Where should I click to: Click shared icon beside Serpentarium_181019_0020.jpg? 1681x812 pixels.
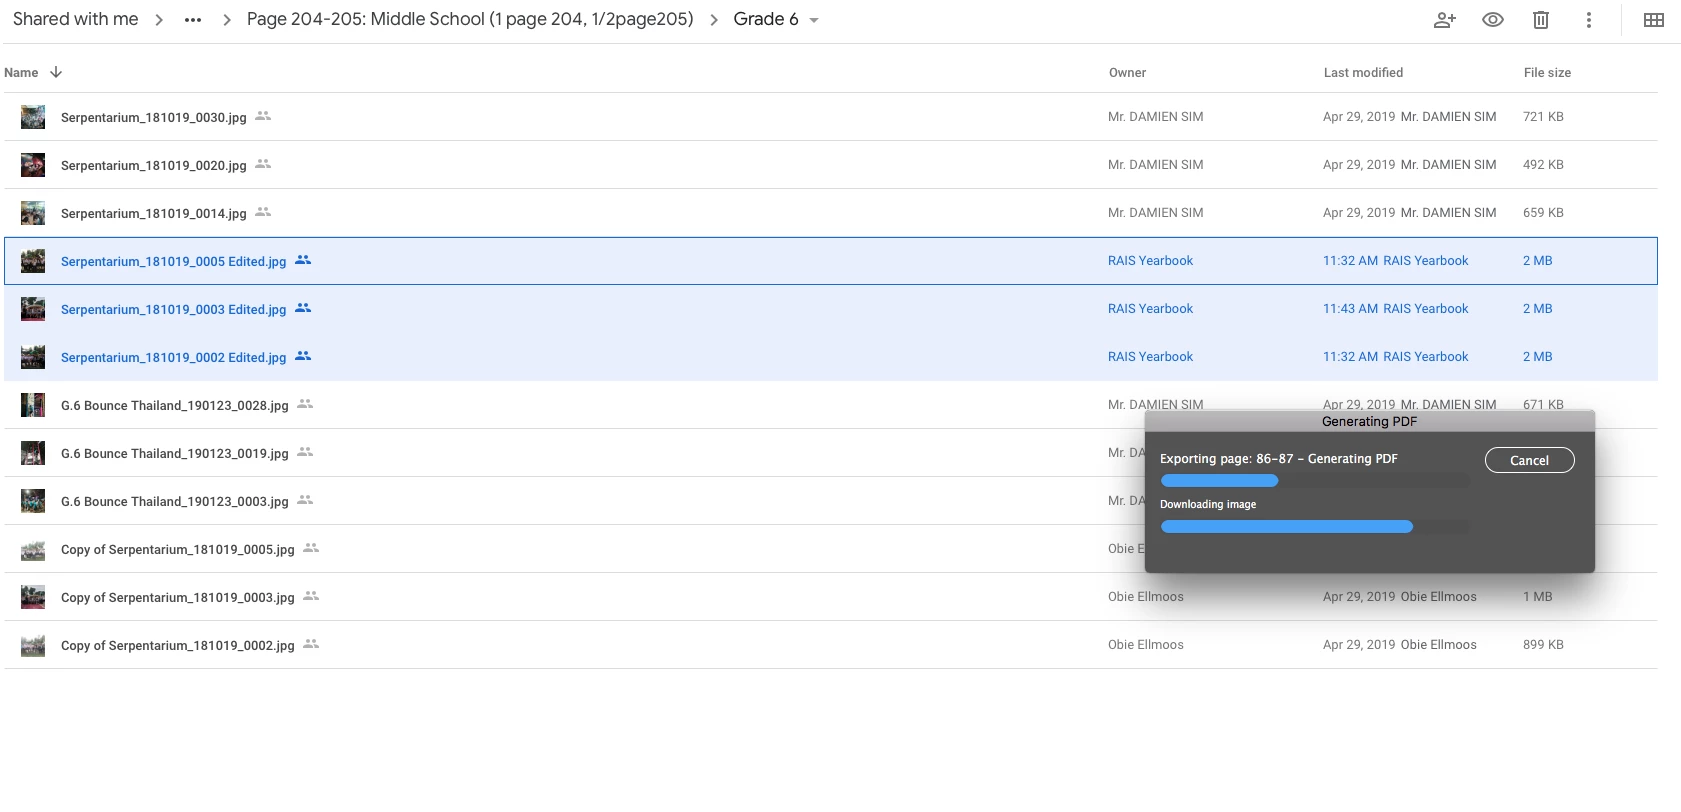click(x=263, y=164)
